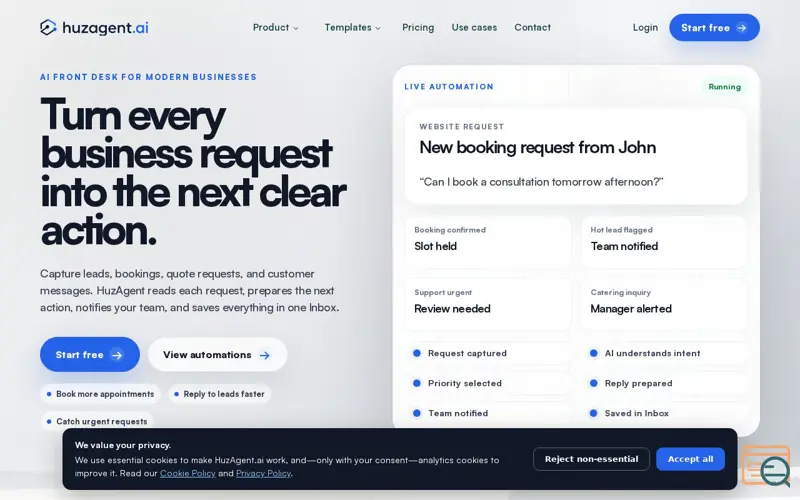Accept all cookies
The image size is (800, 500).
tap(690, 459)
